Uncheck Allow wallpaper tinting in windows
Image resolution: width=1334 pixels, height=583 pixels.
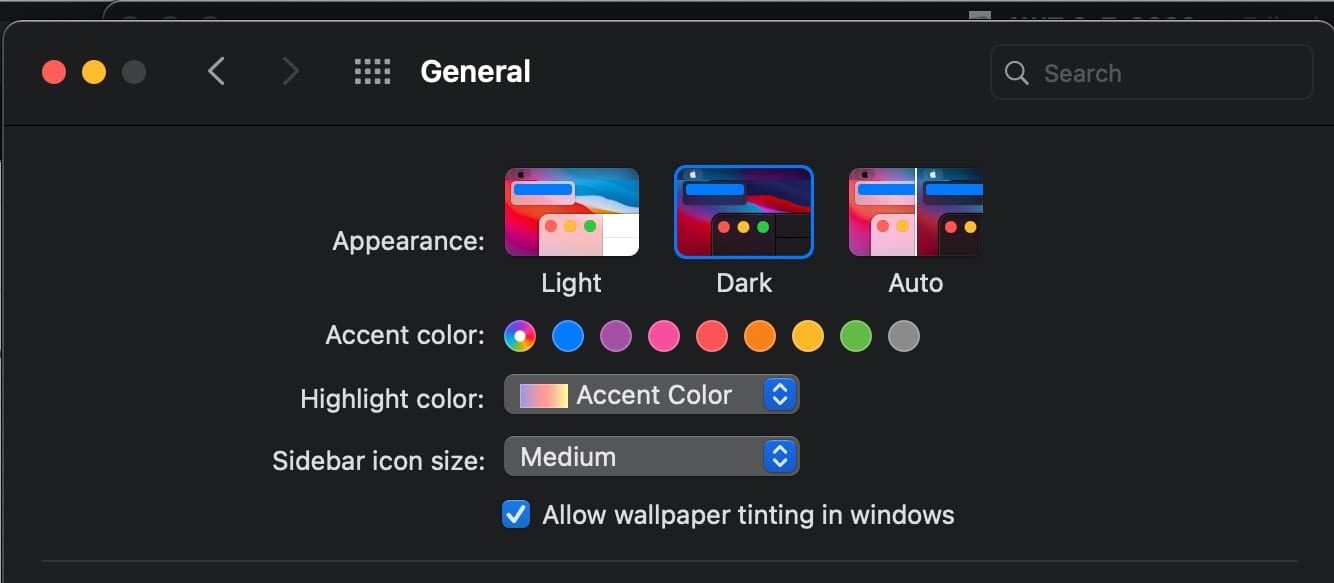(516, 515)
